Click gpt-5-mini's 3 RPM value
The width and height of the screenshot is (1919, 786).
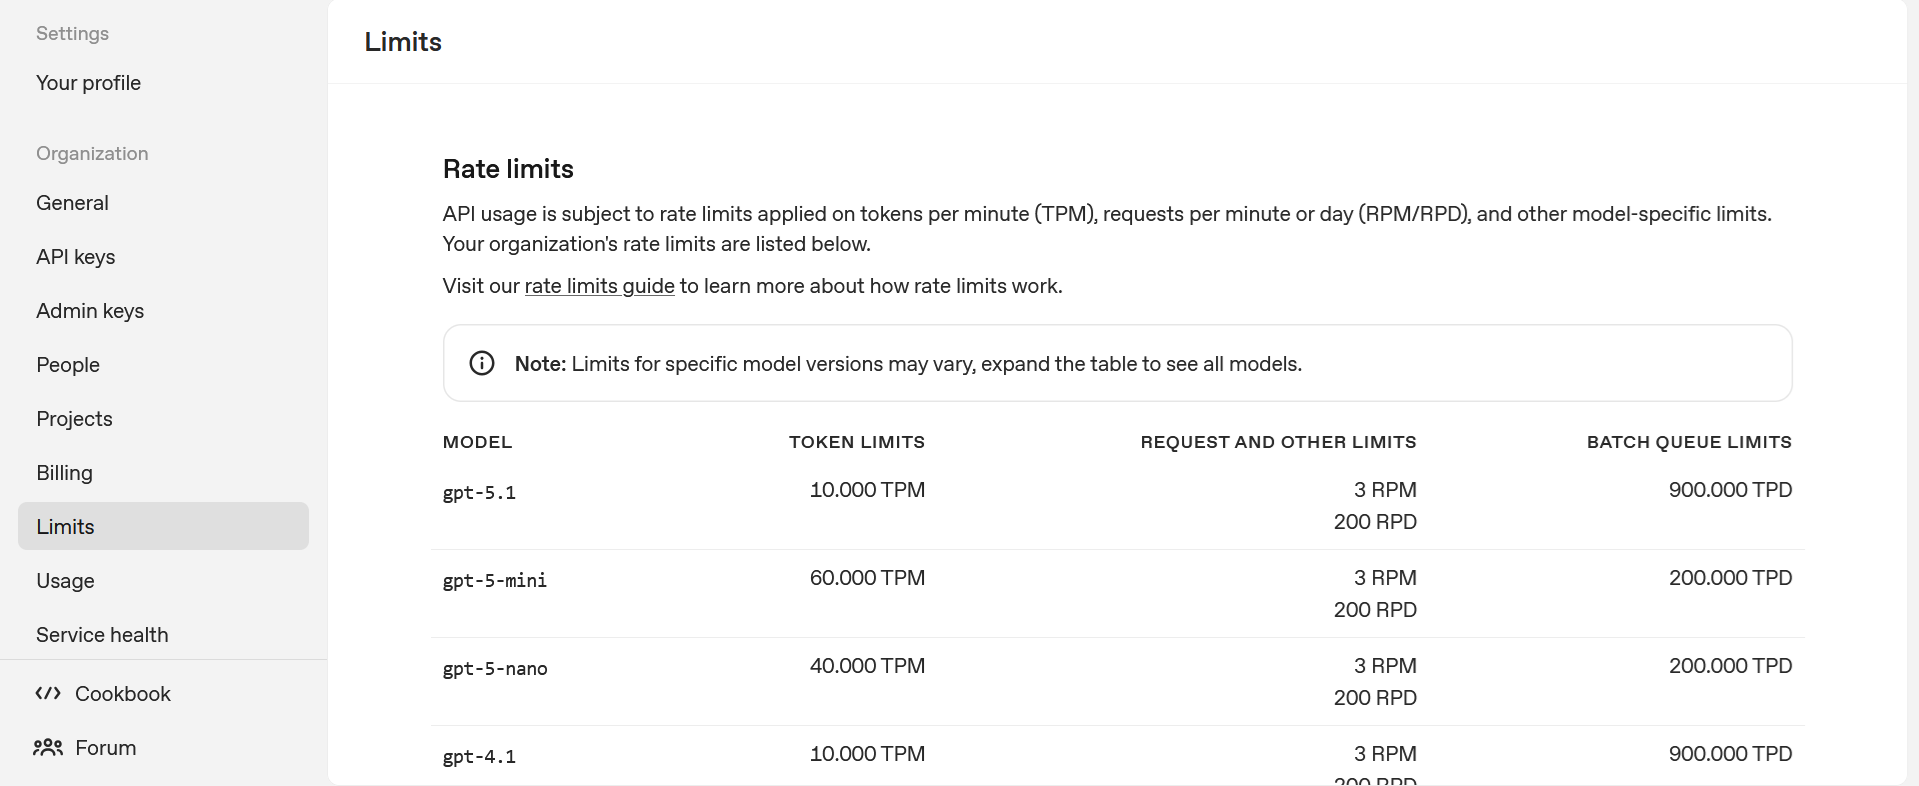point(1385,578)
